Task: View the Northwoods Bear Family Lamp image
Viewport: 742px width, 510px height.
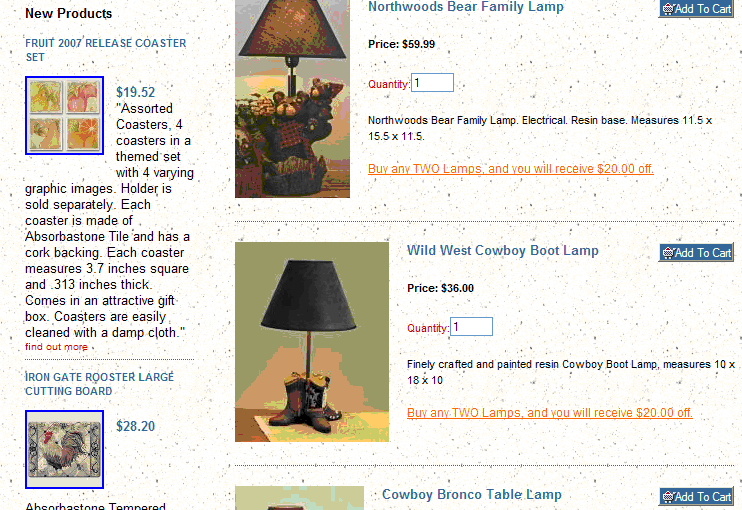Action: tap(292, 98)
